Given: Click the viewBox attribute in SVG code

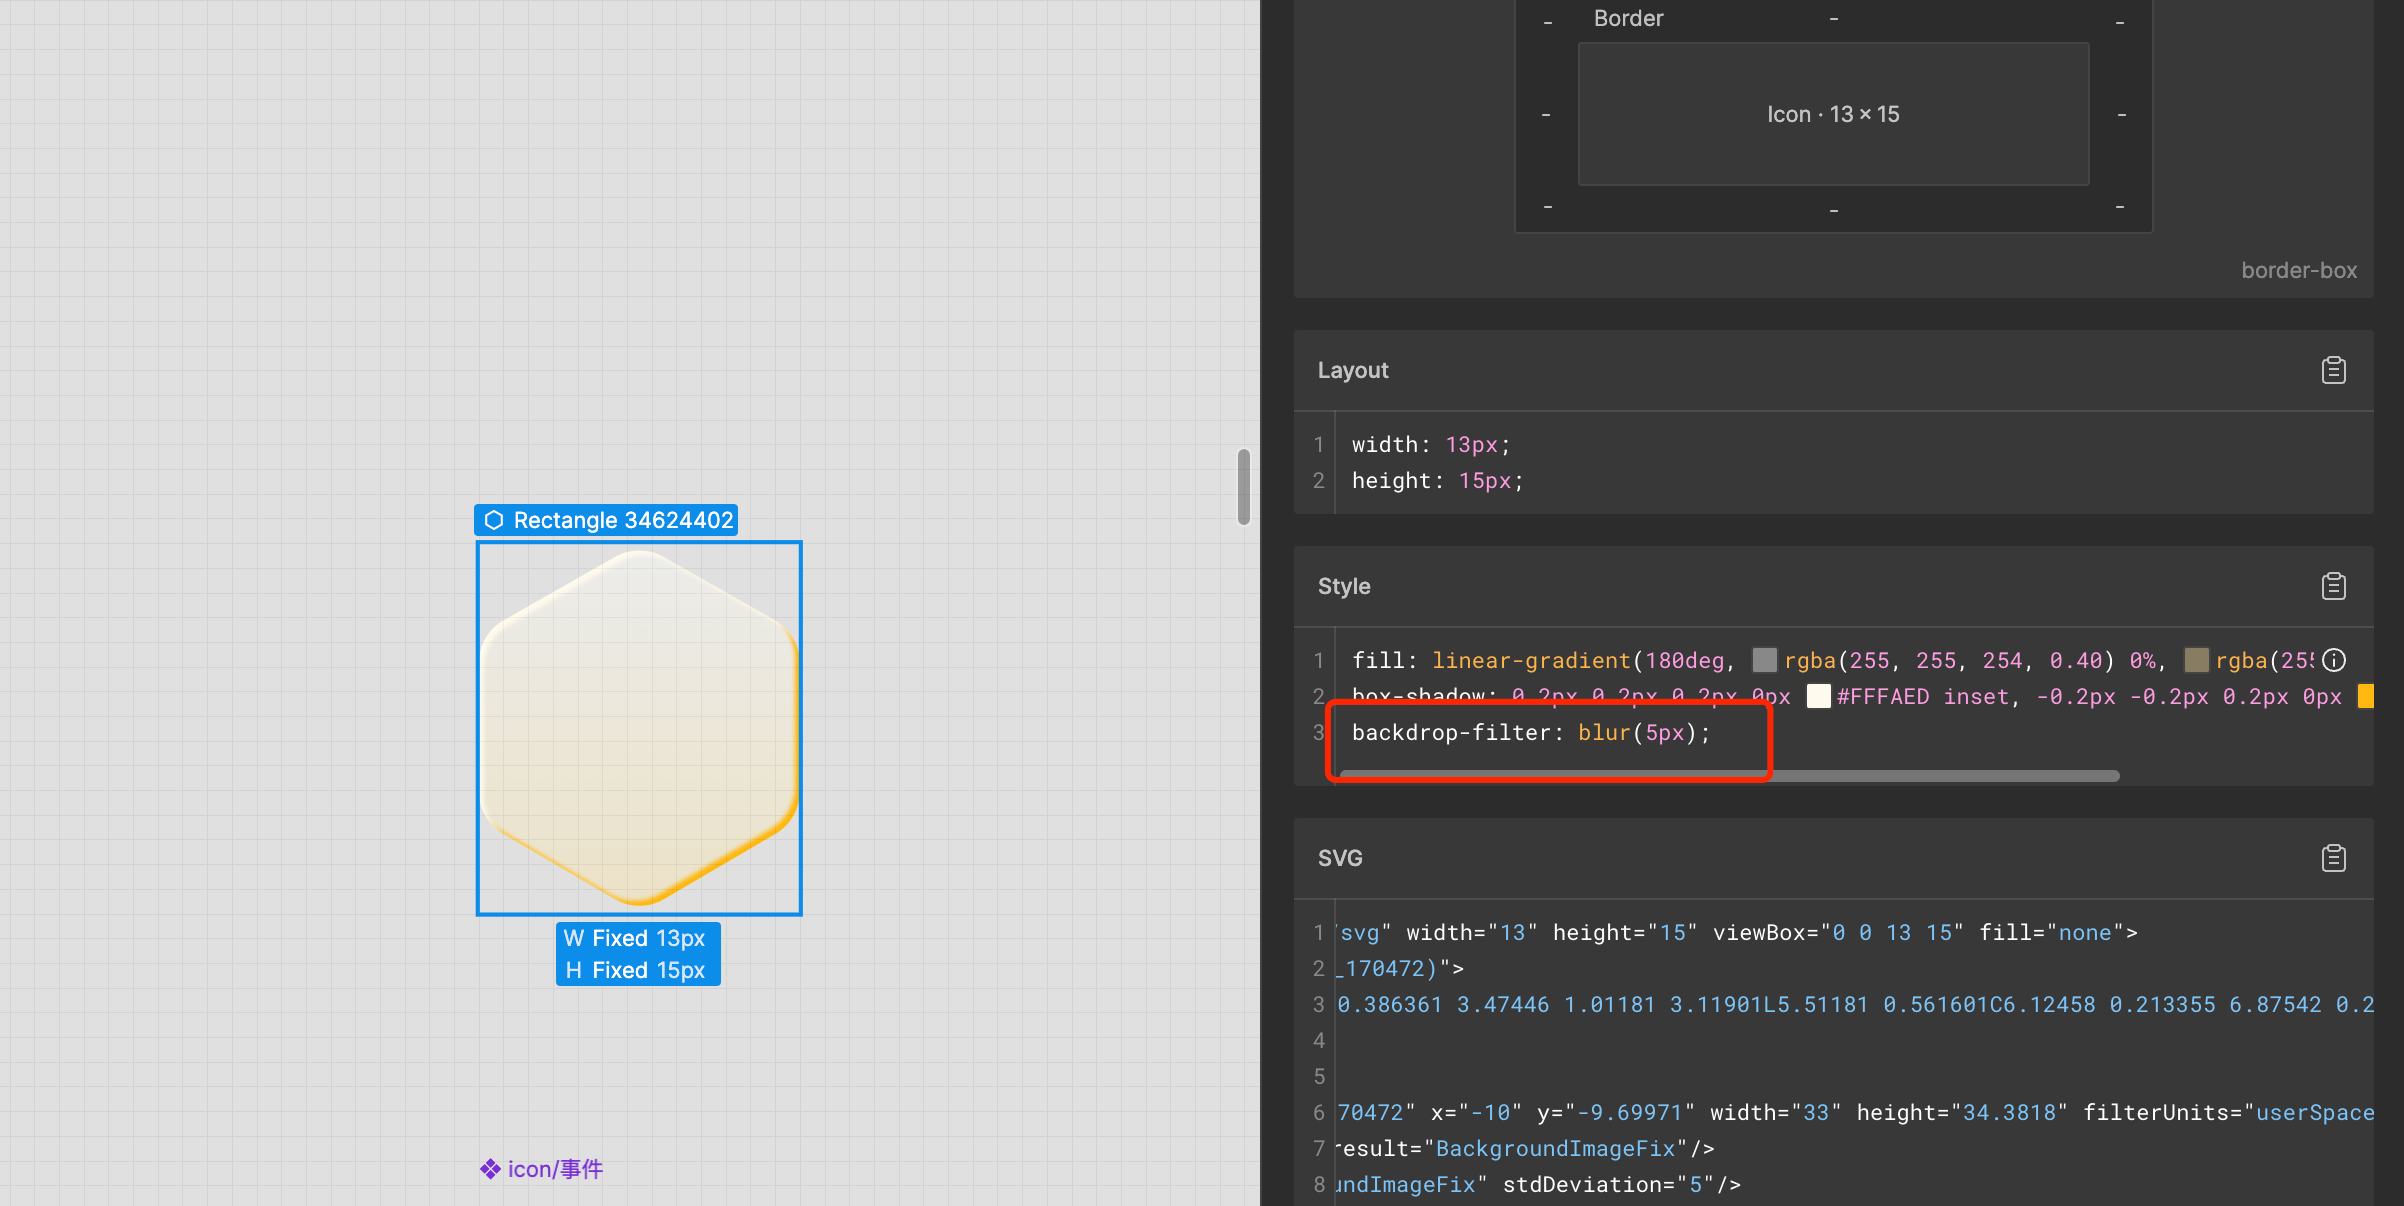Looking at the screenshot, I should click(x=1838, y=932).
